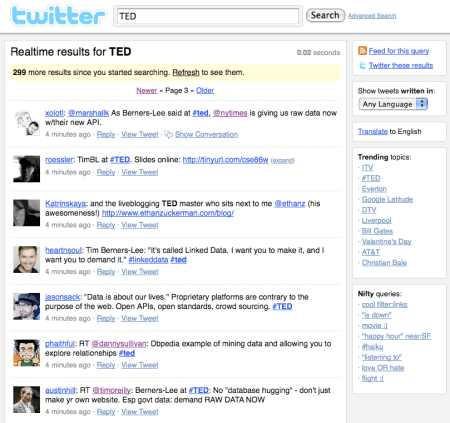Viewport: 450px width, 423px height.
Task: Open the tinyurl.com/cse86w link
Action: (x=225, y=160)
